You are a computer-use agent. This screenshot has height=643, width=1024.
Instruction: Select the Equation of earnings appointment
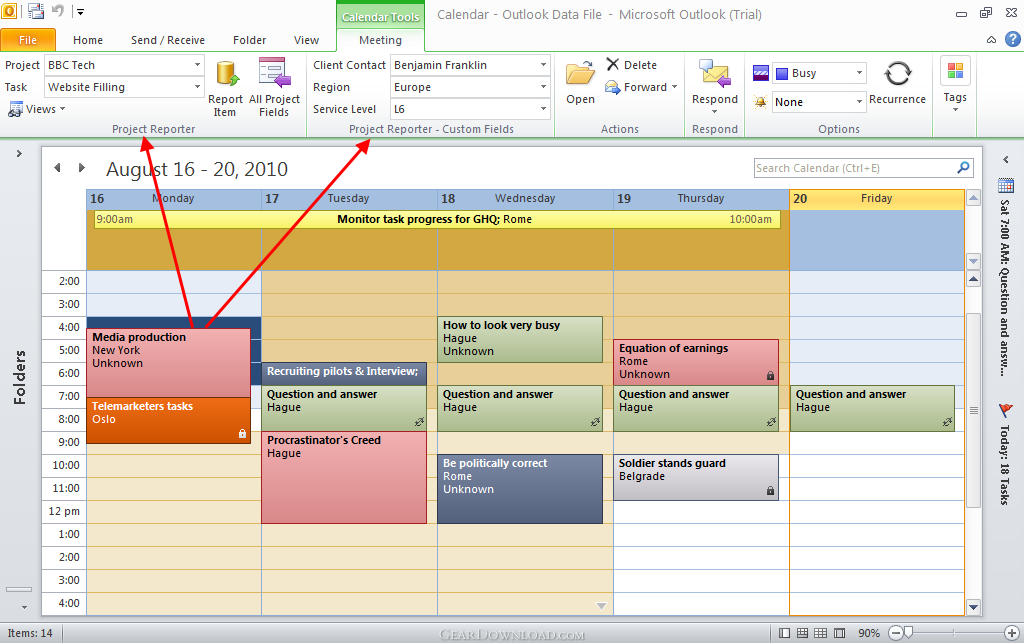point(696,362)
